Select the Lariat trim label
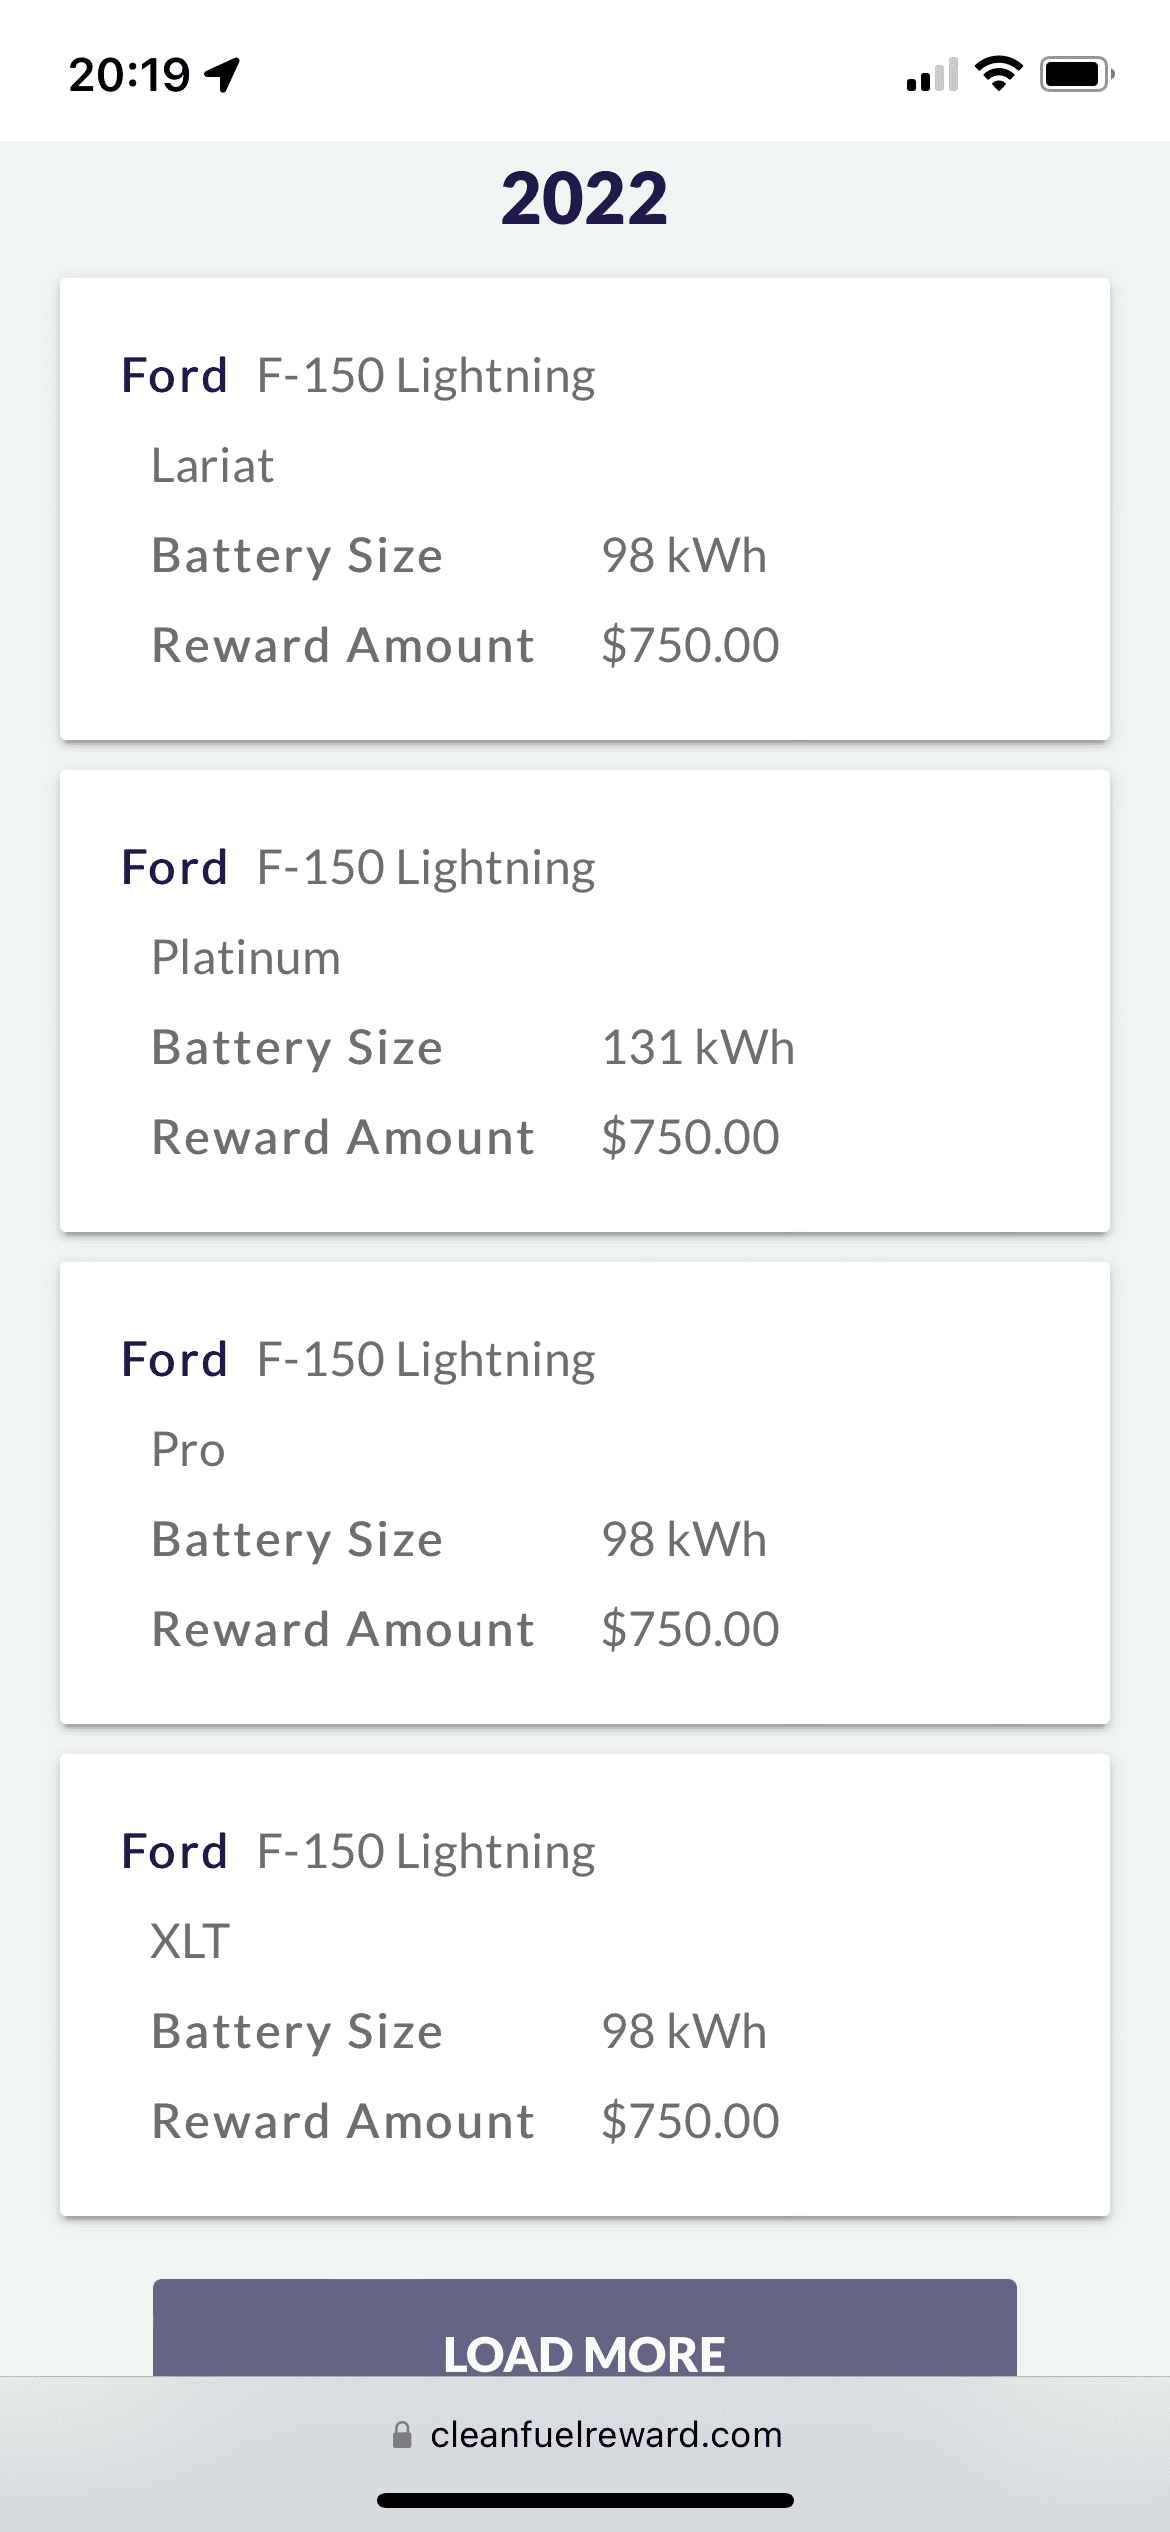1170x2532 pixels. coord(212,466)
